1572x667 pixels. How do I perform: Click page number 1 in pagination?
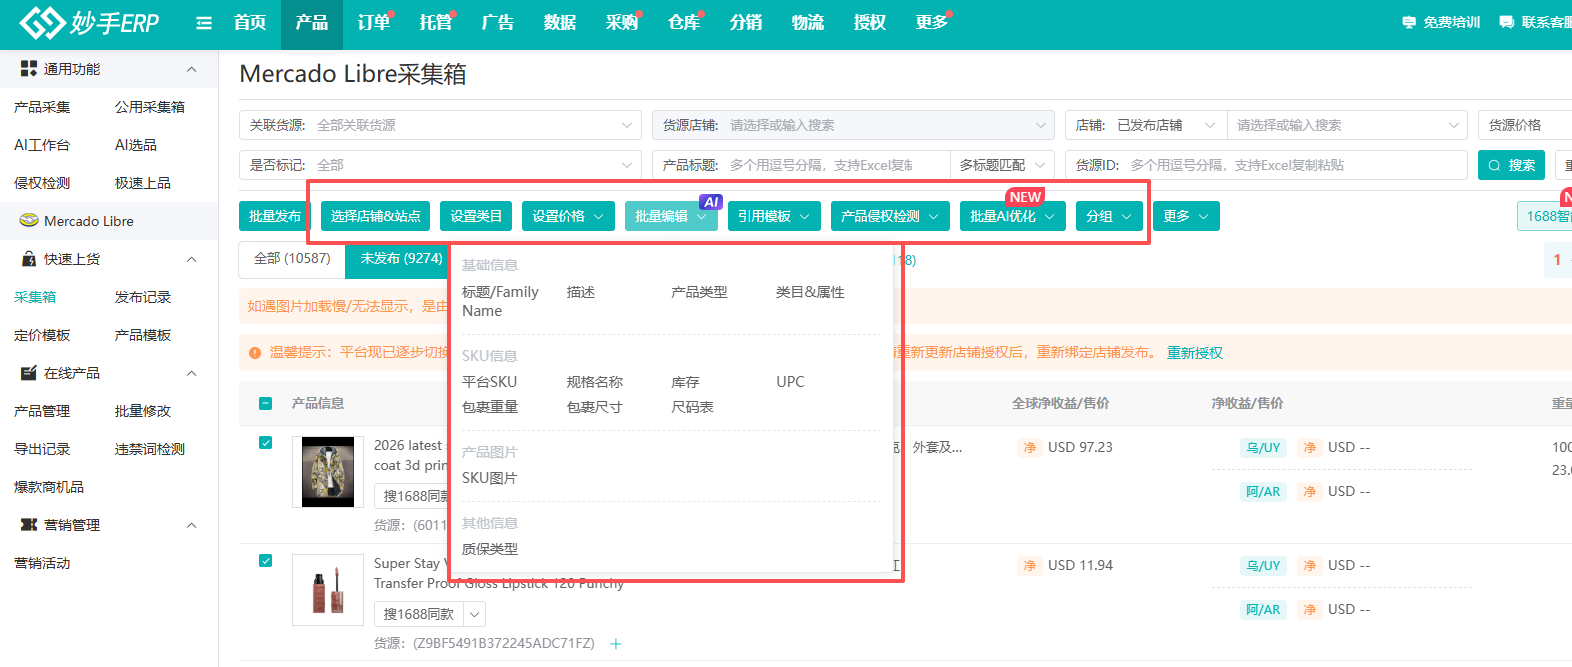point(1557,260)
